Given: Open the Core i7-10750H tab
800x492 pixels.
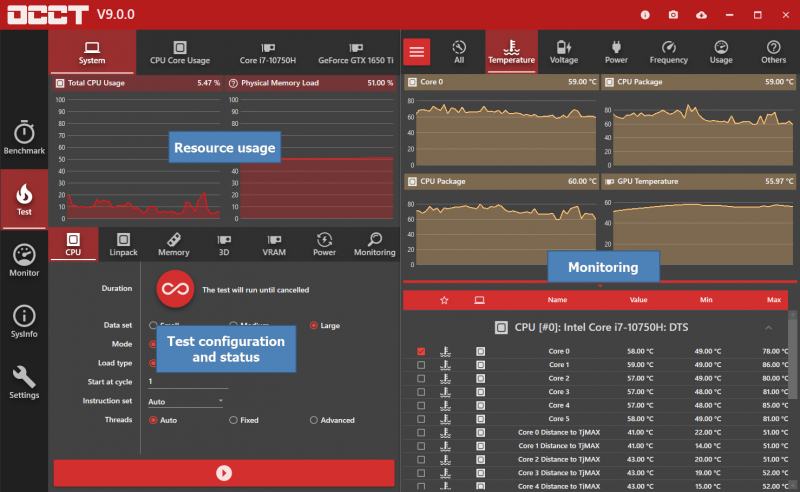Looking at the screenshot, I should coord(268,52).
